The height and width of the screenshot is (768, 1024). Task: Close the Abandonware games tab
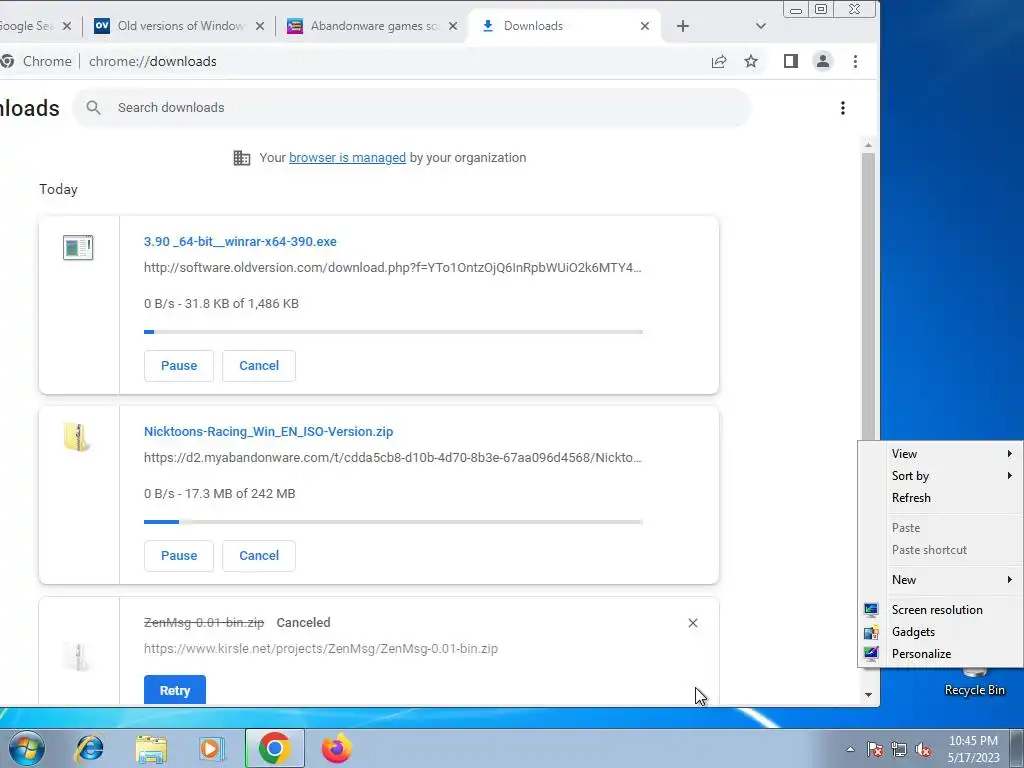click(453, 26)
